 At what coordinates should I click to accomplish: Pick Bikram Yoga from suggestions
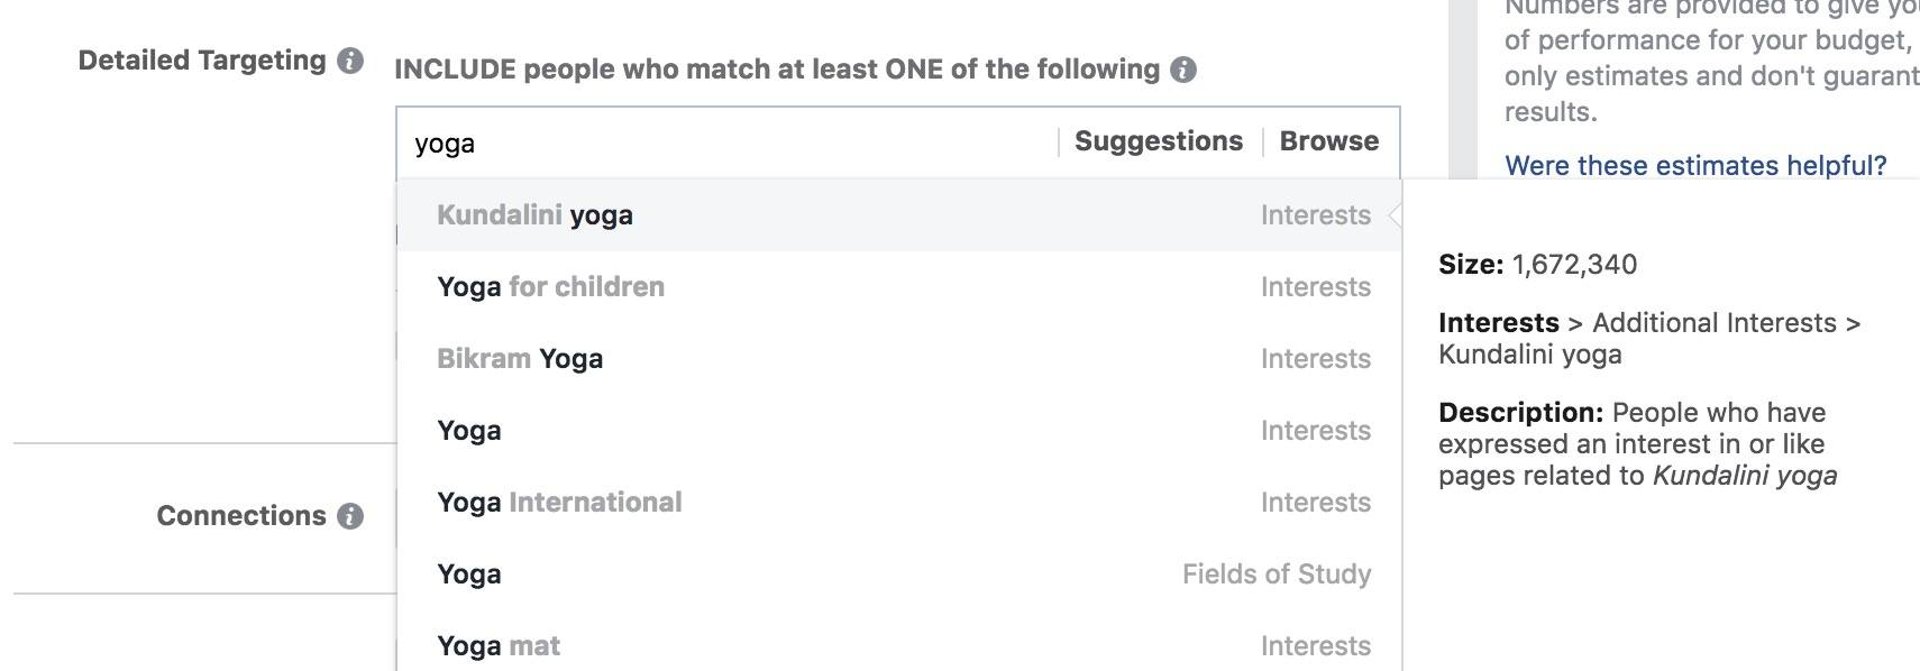coord(520,359)
